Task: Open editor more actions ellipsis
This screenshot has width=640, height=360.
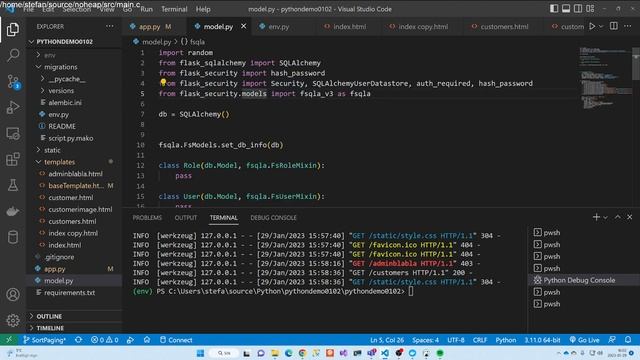Action: coord(628,26)
